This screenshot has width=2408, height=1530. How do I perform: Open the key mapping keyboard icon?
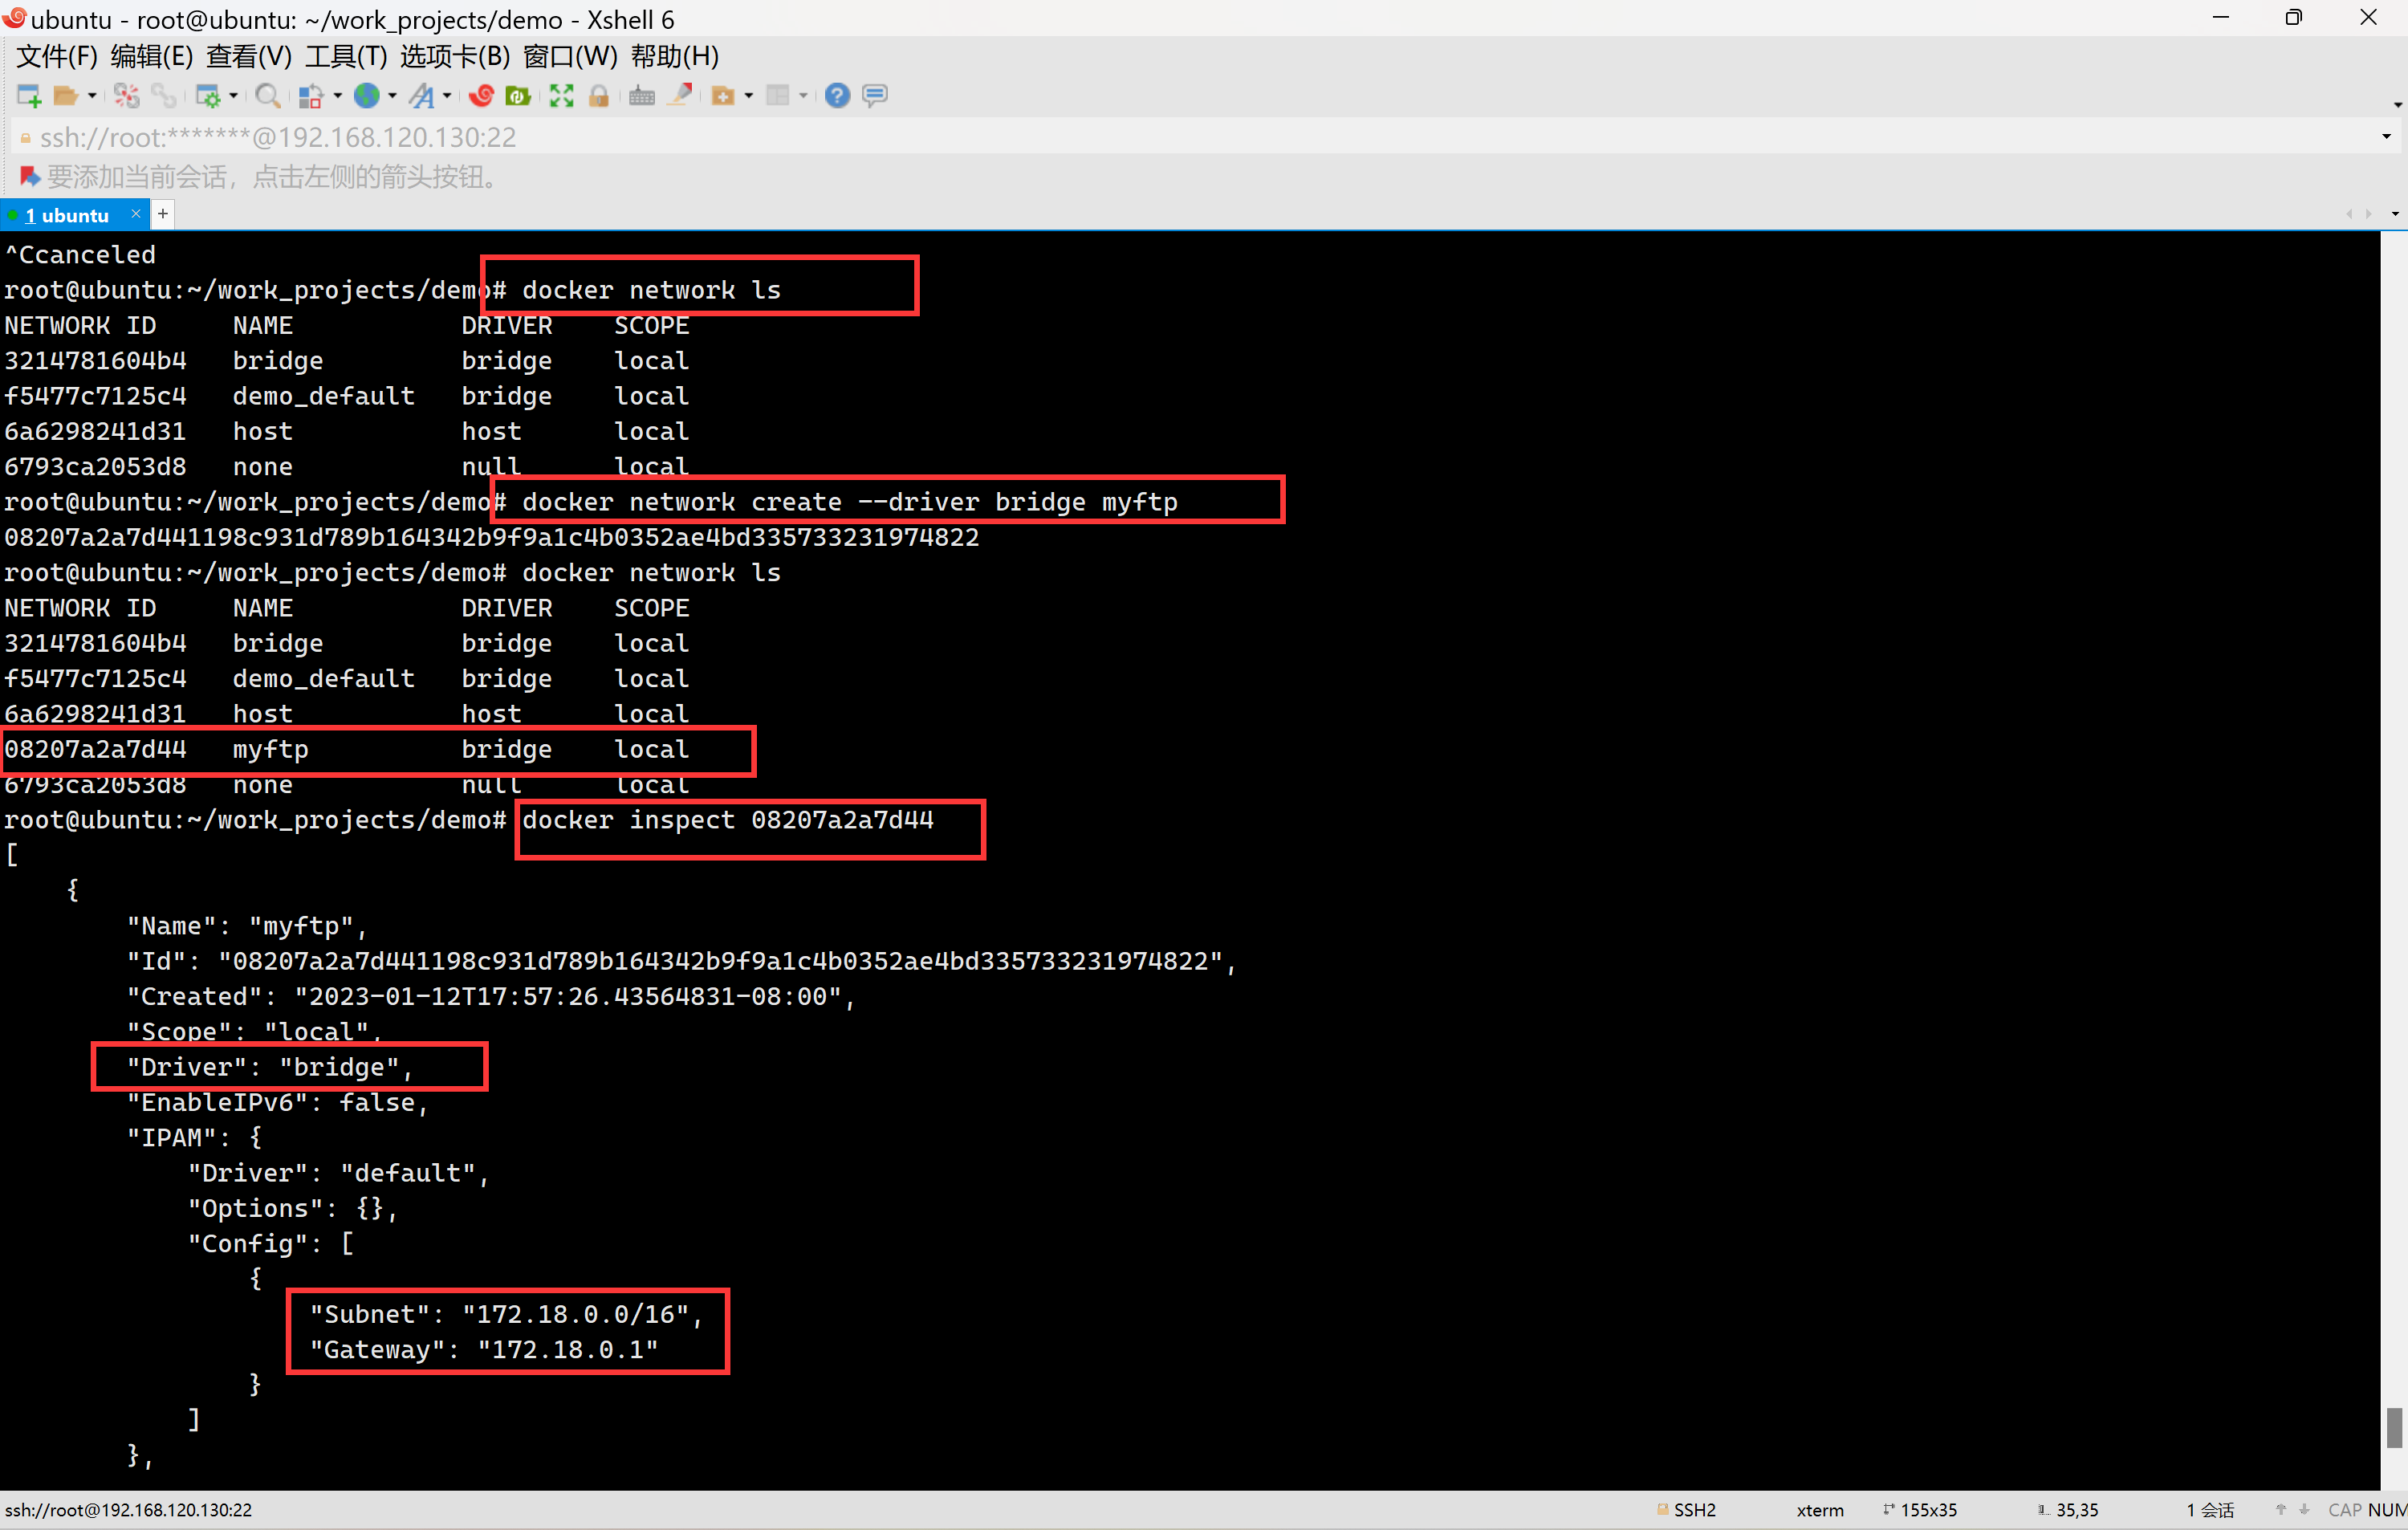(x=642, y=96)
